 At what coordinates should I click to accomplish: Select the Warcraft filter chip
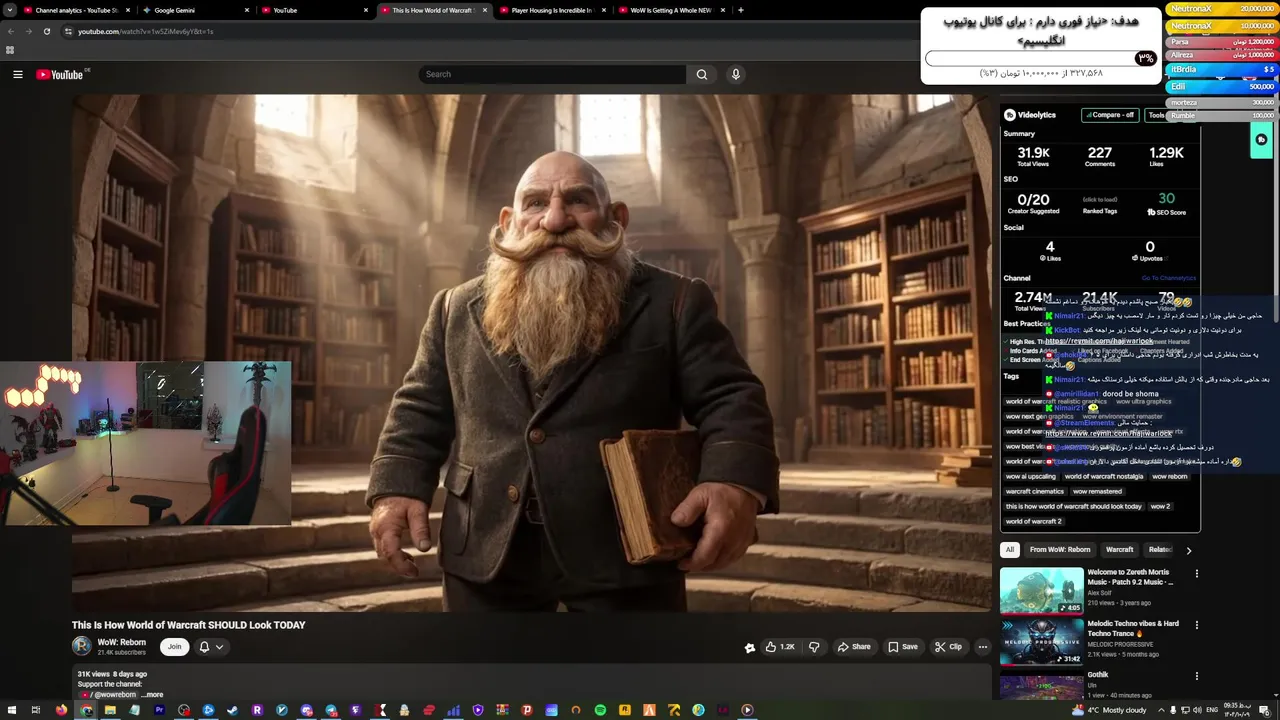1119,550
